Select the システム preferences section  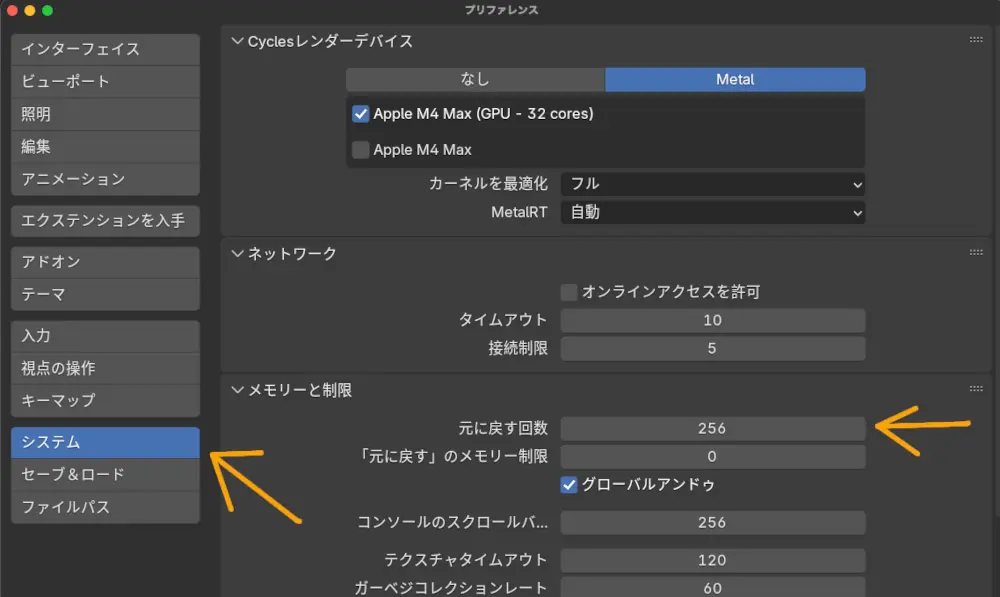point(105,442)
